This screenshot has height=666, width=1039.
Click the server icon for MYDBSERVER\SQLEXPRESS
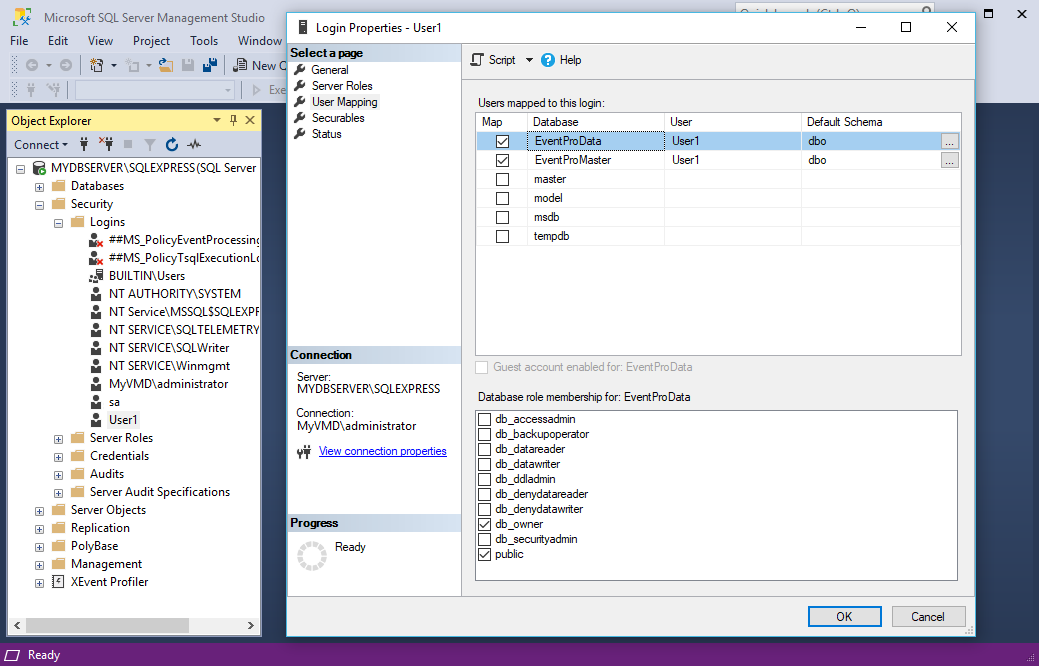tap(39, 168)
